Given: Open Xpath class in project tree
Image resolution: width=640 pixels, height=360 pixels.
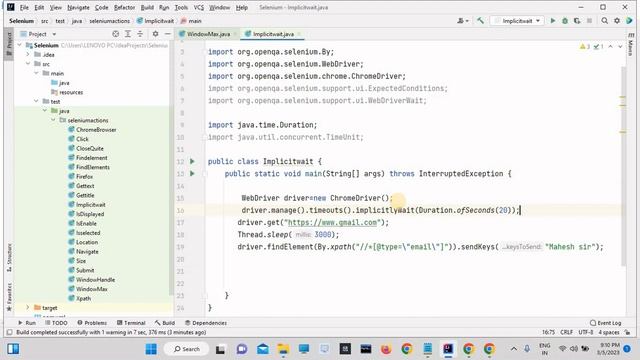Looking at the screenshot, I should [x=83, y=298].
